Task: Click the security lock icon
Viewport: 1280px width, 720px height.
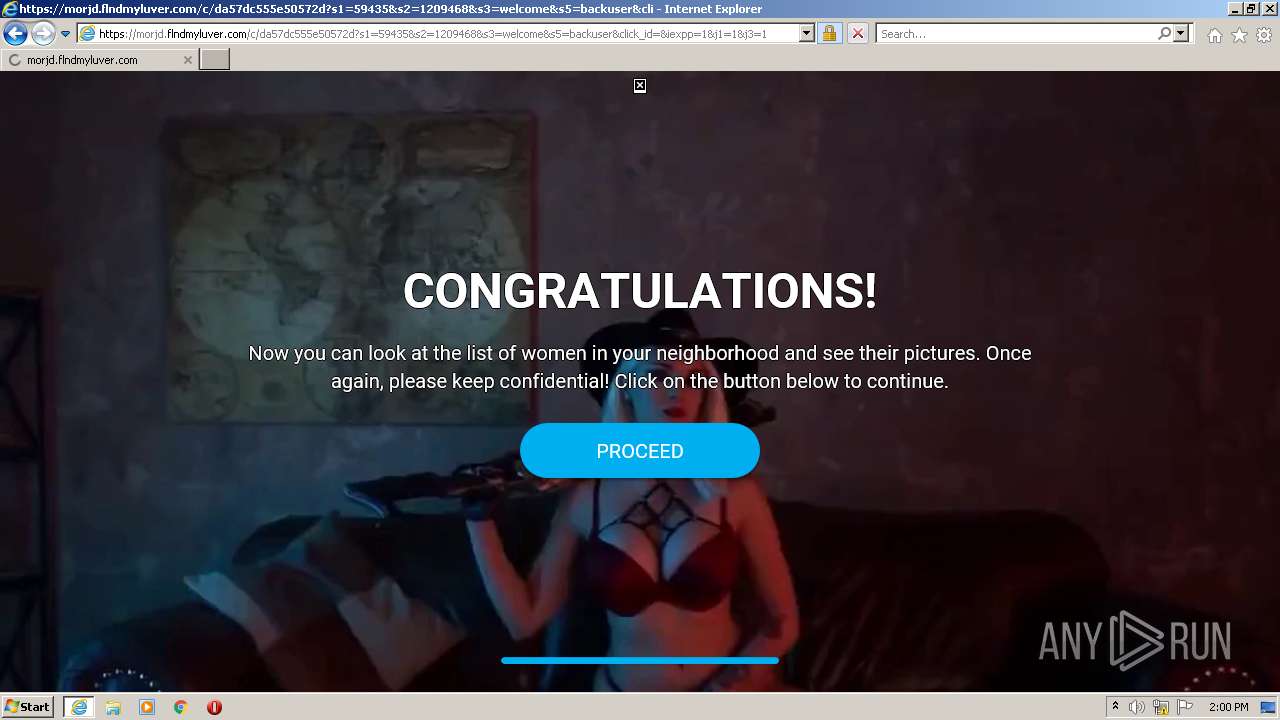Action: 829,34
